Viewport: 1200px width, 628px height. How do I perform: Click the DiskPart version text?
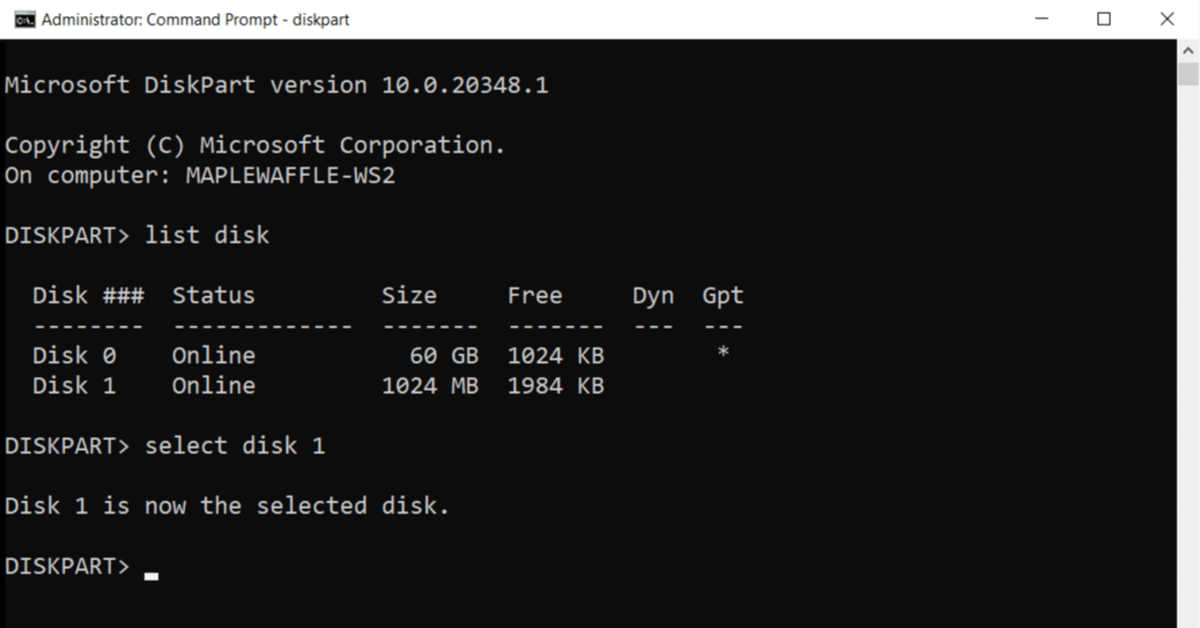click(275, 84)
